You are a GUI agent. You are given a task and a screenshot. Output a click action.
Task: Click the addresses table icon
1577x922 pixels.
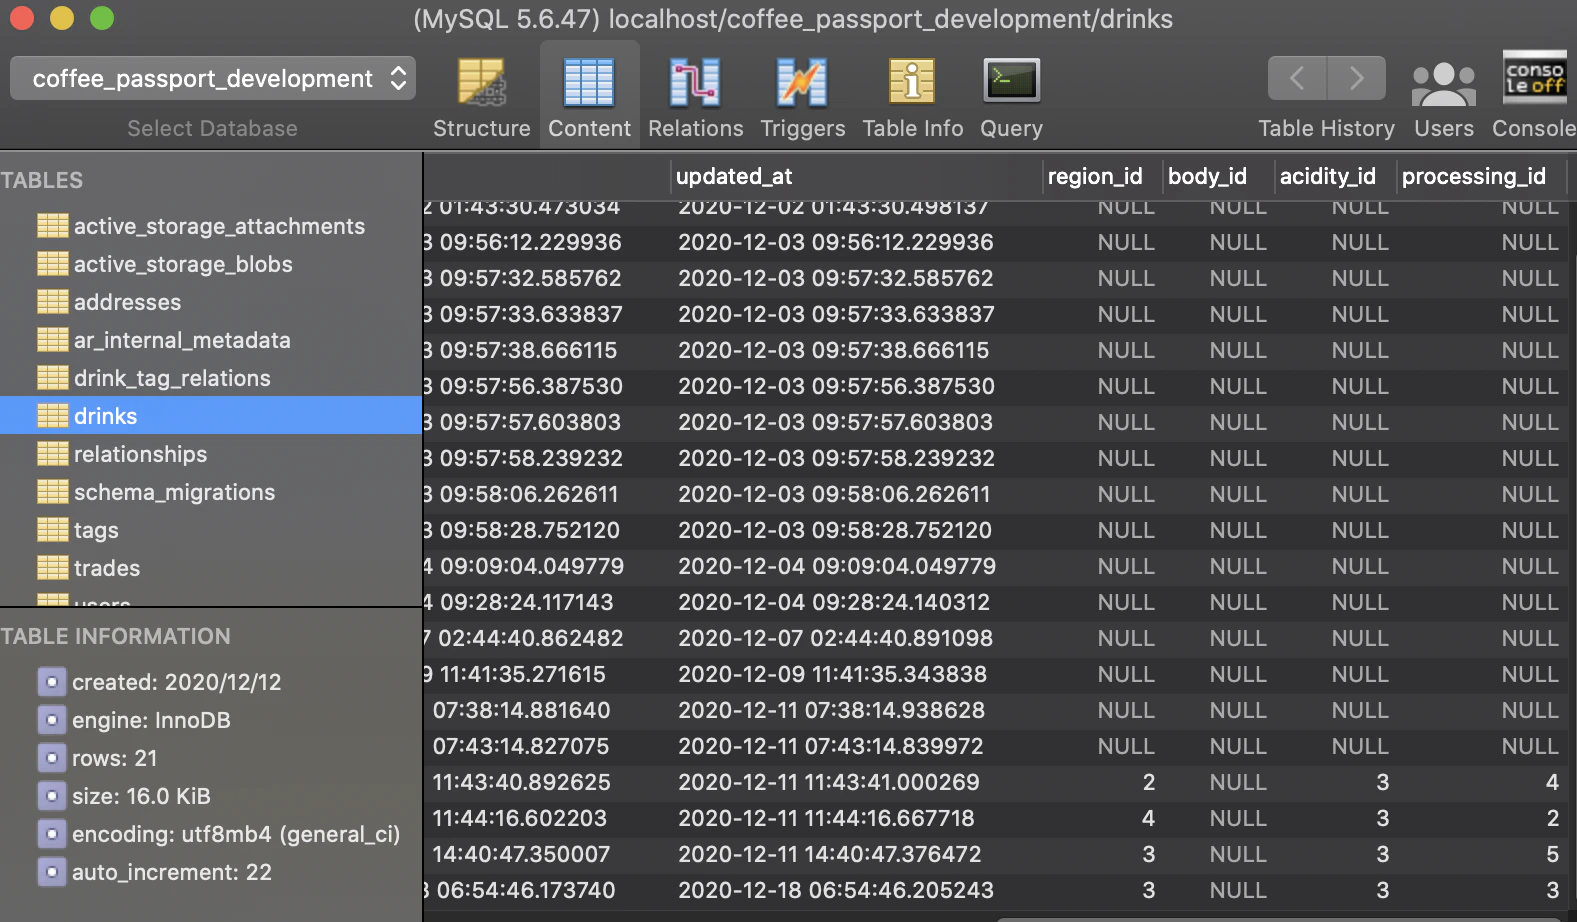tap(52, 302)
